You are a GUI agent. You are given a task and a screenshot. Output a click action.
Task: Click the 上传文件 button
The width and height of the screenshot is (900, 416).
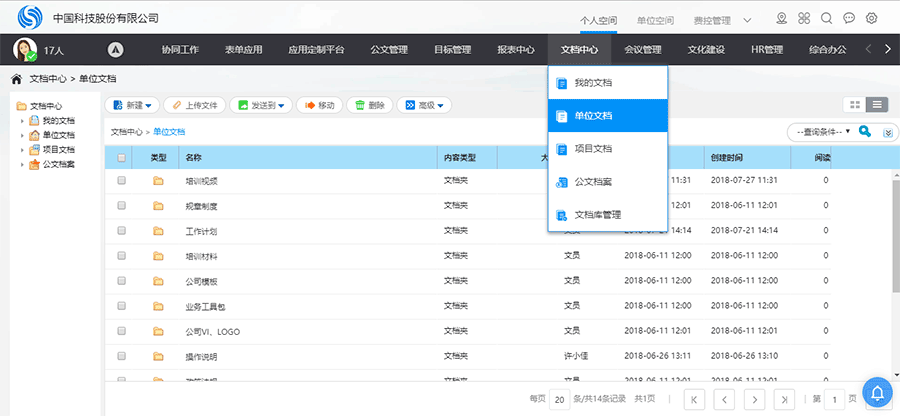[x=194, y=105]
